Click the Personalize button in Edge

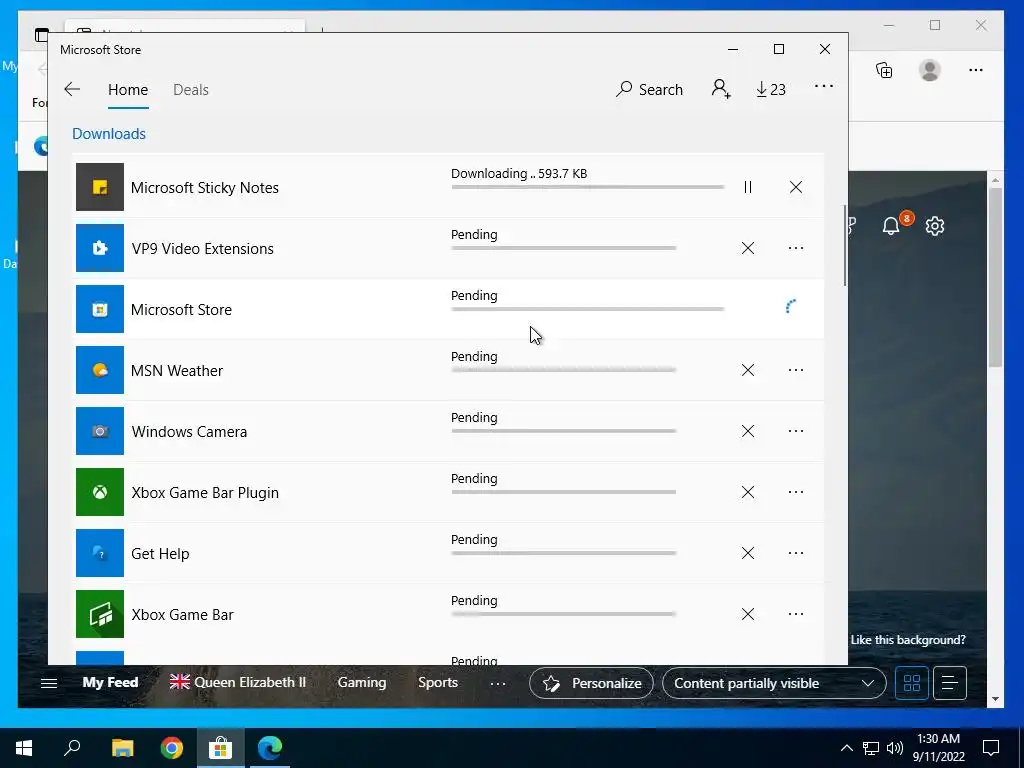point(591,683)
